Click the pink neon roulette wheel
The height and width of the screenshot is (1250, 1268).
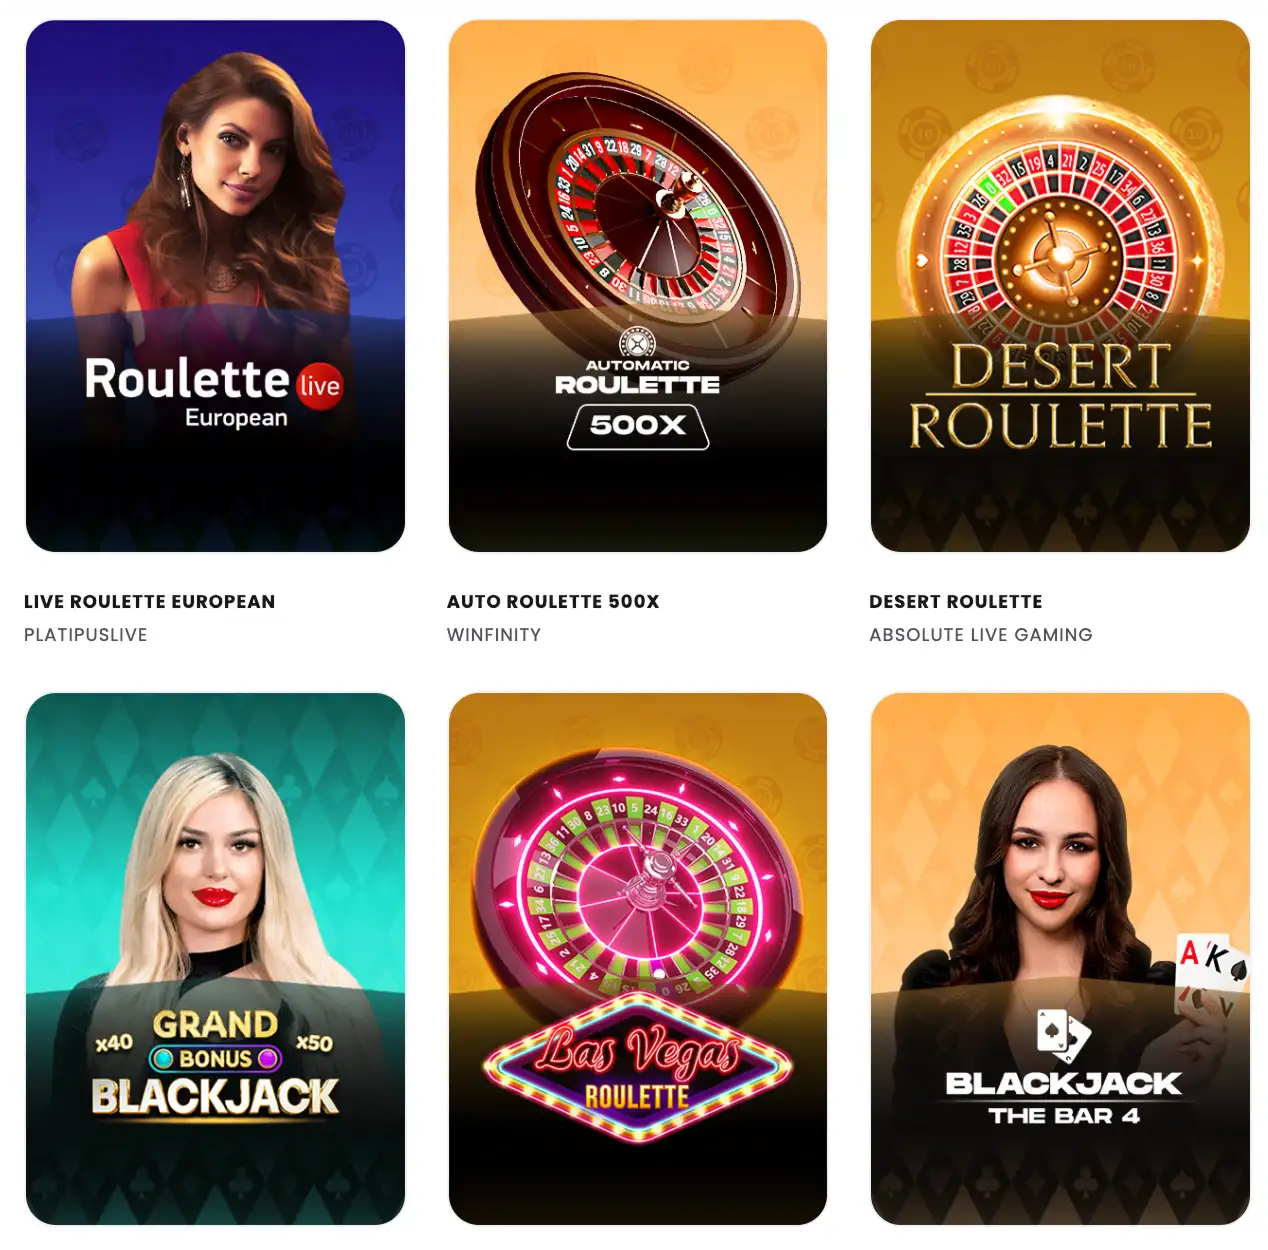638,878
